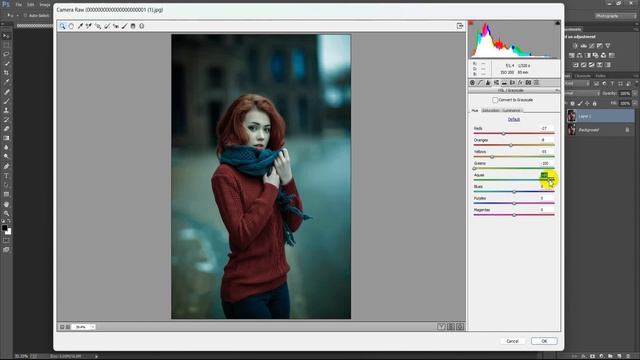Select the Adjustment Brush tool

[124, 26]
